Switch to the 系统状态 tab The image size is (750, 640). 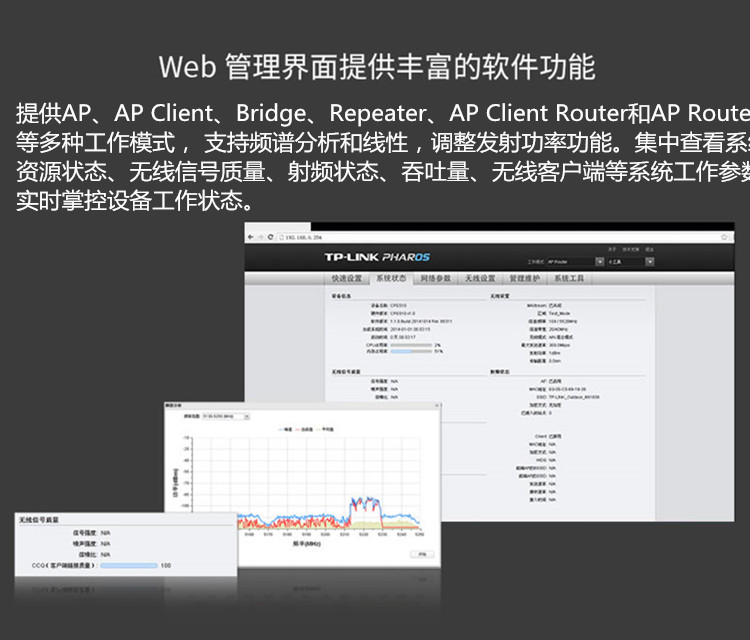click(391, 278)
